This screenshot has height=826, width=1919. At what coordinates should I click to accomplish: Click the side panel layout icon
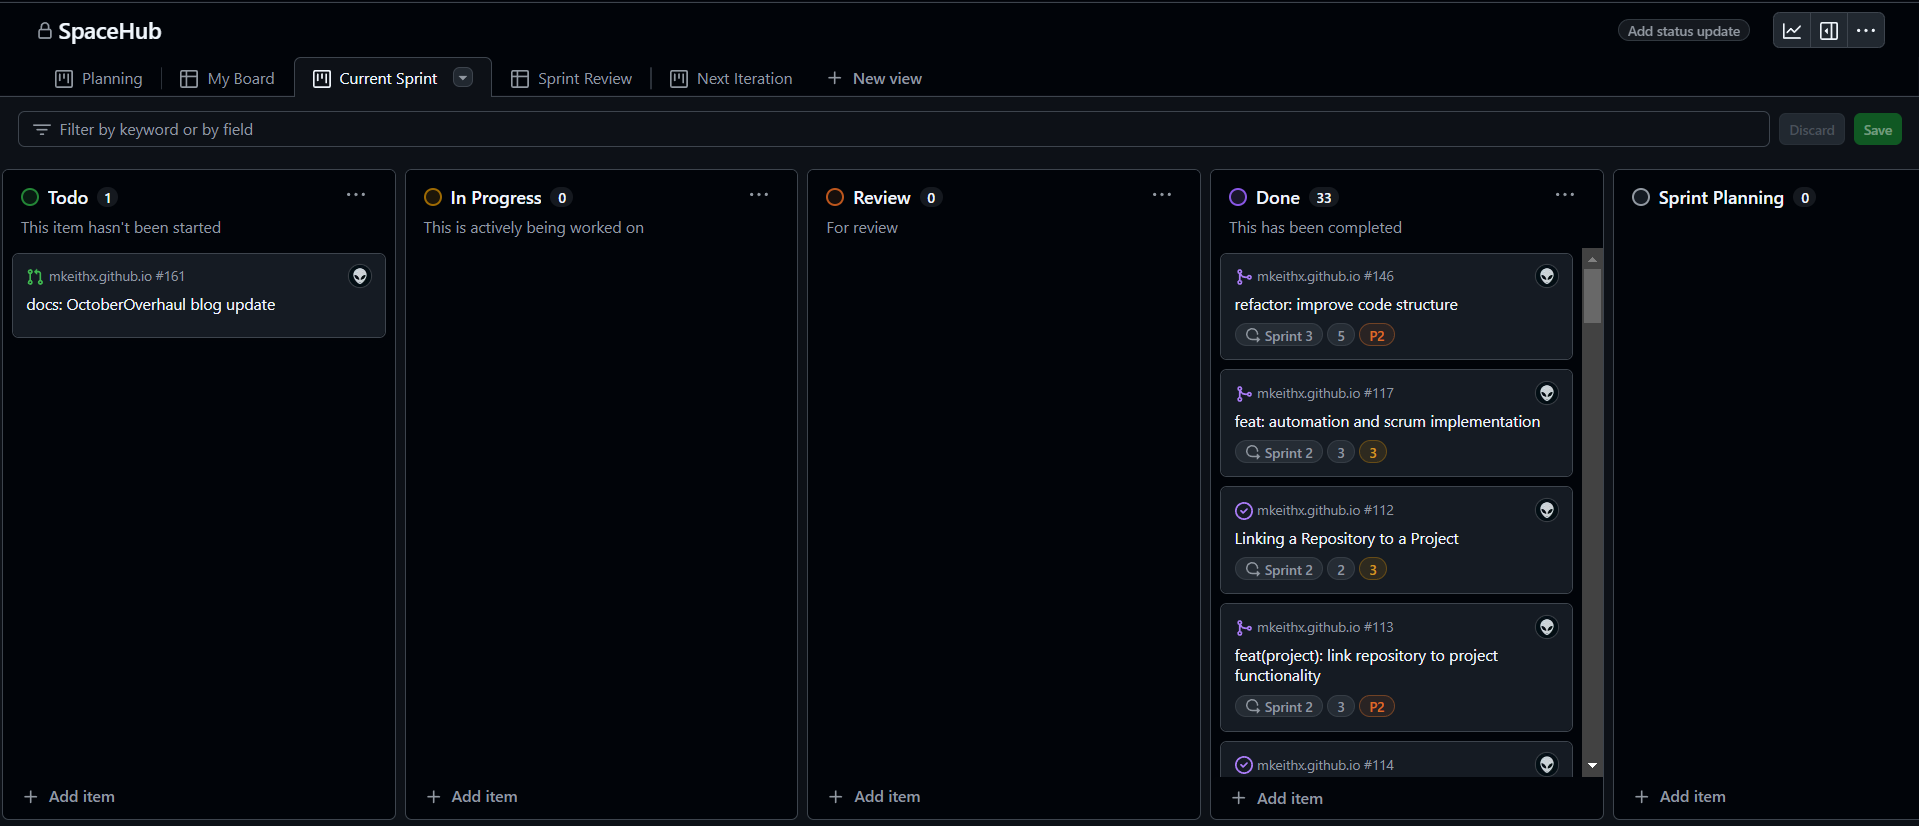pyautogui.click(x=1829, y=31)
